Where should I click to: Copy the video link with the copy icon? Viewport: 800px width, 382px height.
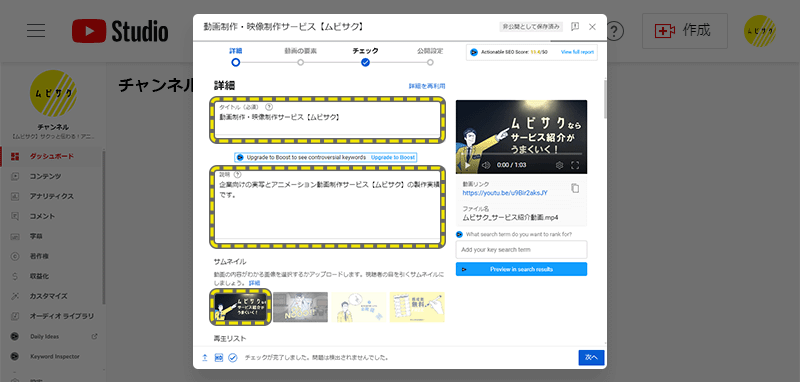[575, 188]
